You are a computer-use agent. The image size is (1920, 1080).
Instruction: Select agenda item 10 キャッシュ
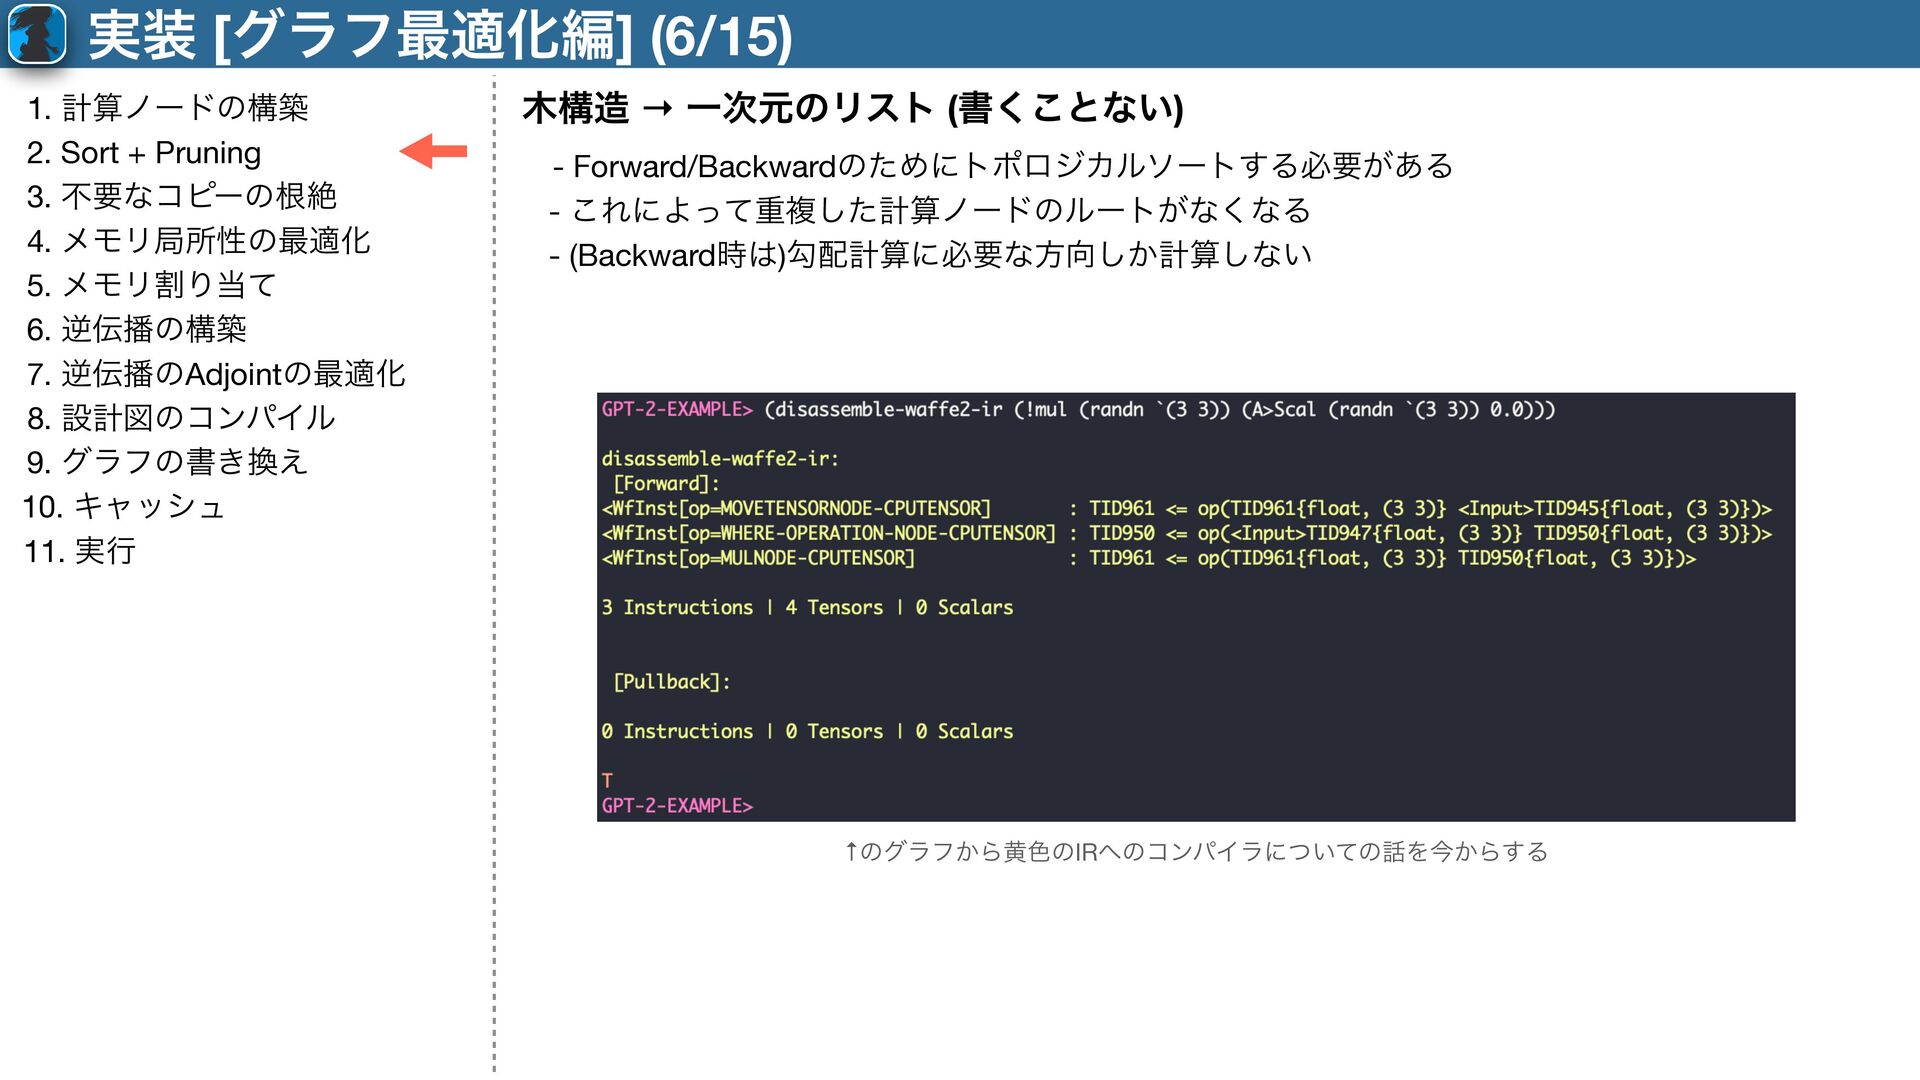(124, 506)
